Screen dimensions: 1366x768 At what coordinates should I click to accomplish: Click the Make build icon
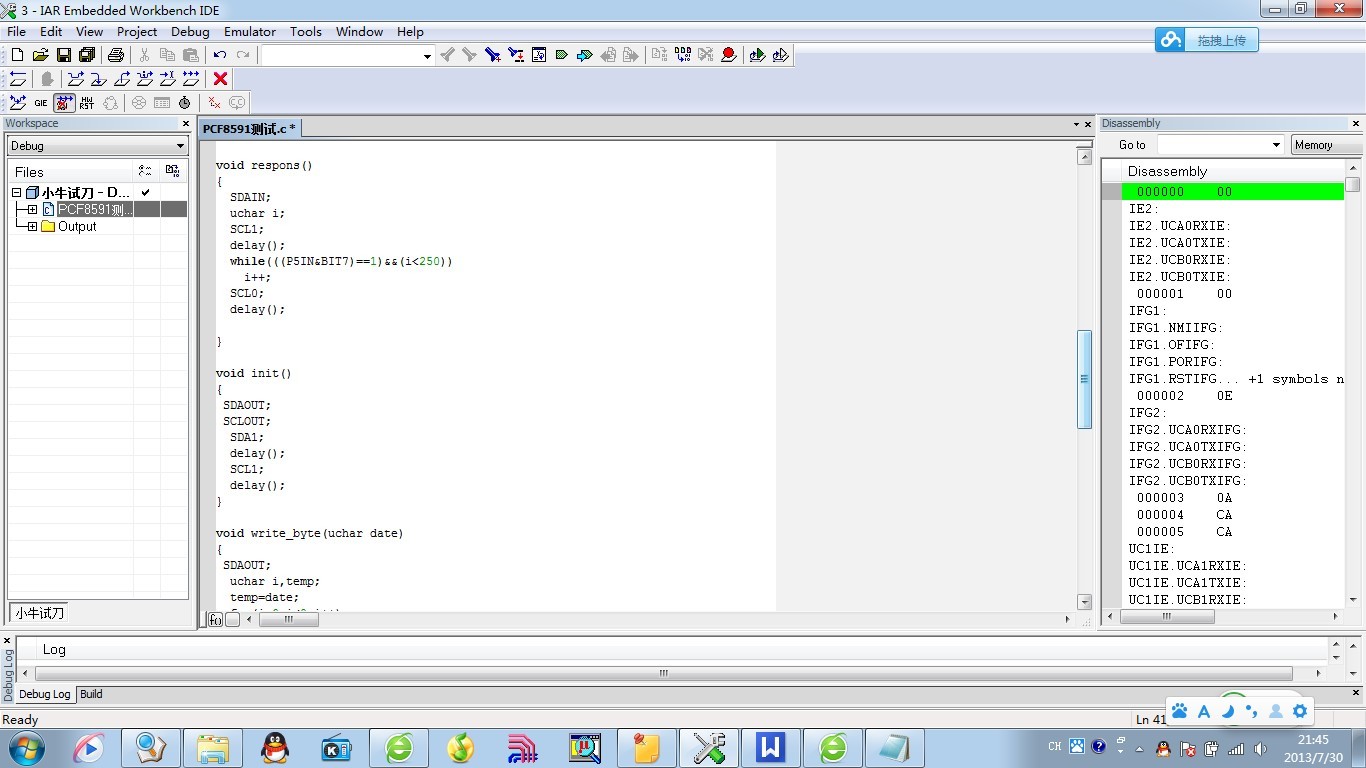click(x=682, y=55)
